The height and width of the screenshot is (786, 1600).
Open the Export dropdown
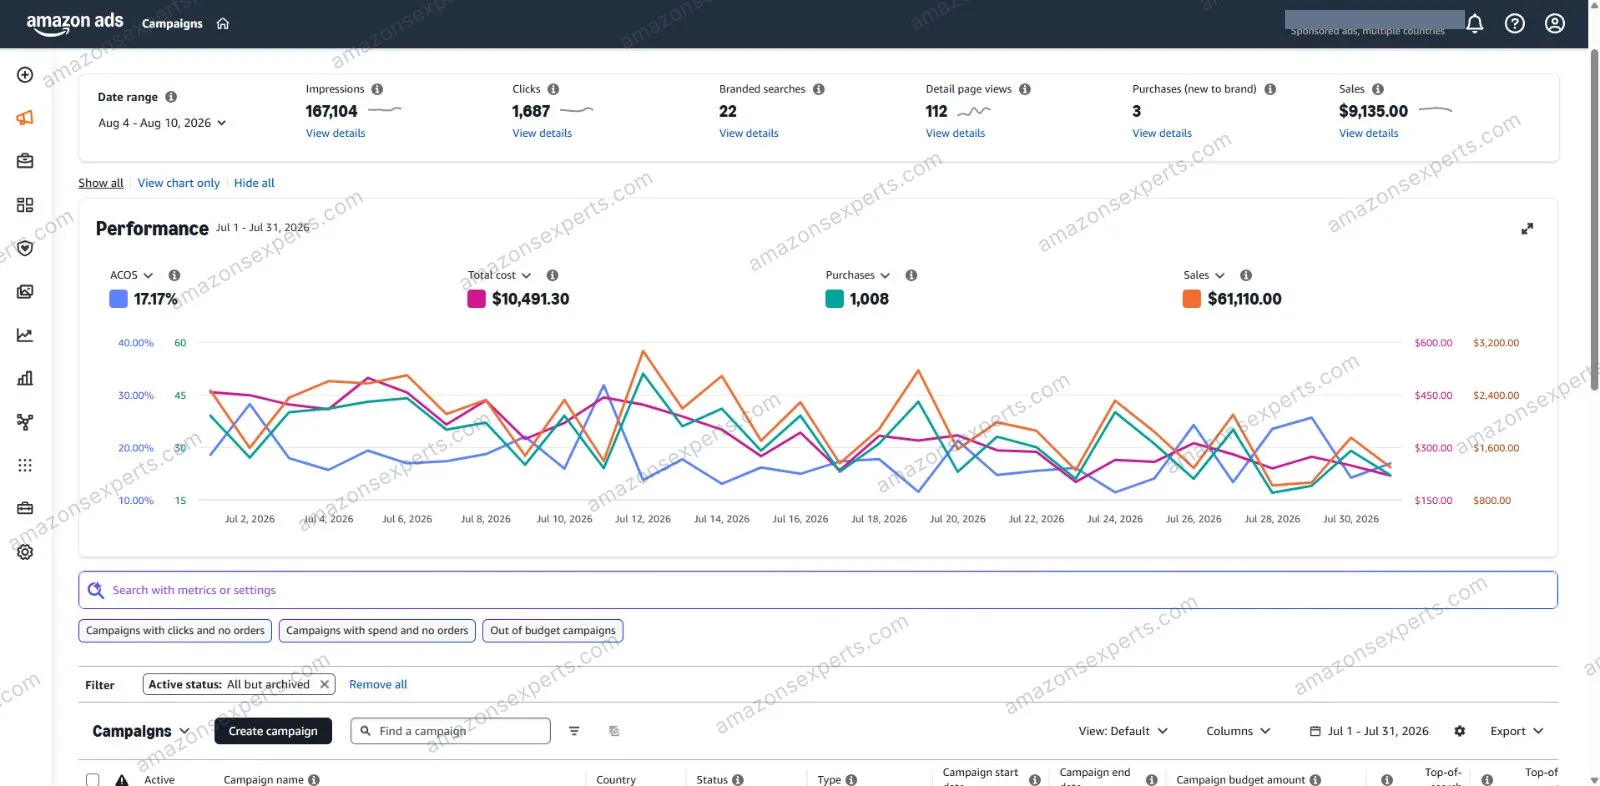click(x=1516, y=731)
